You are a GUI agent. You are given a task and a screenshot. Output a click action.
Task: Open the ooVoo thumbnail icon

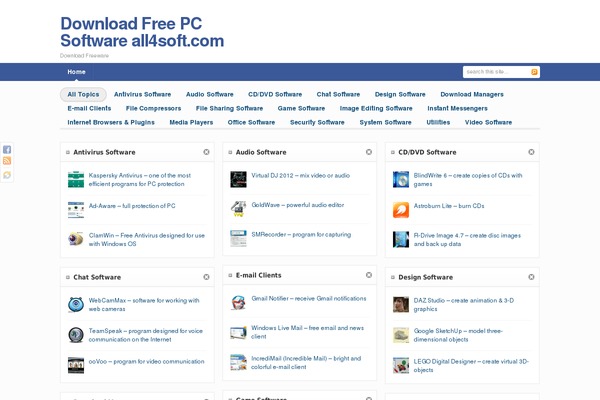coord(76,365)
